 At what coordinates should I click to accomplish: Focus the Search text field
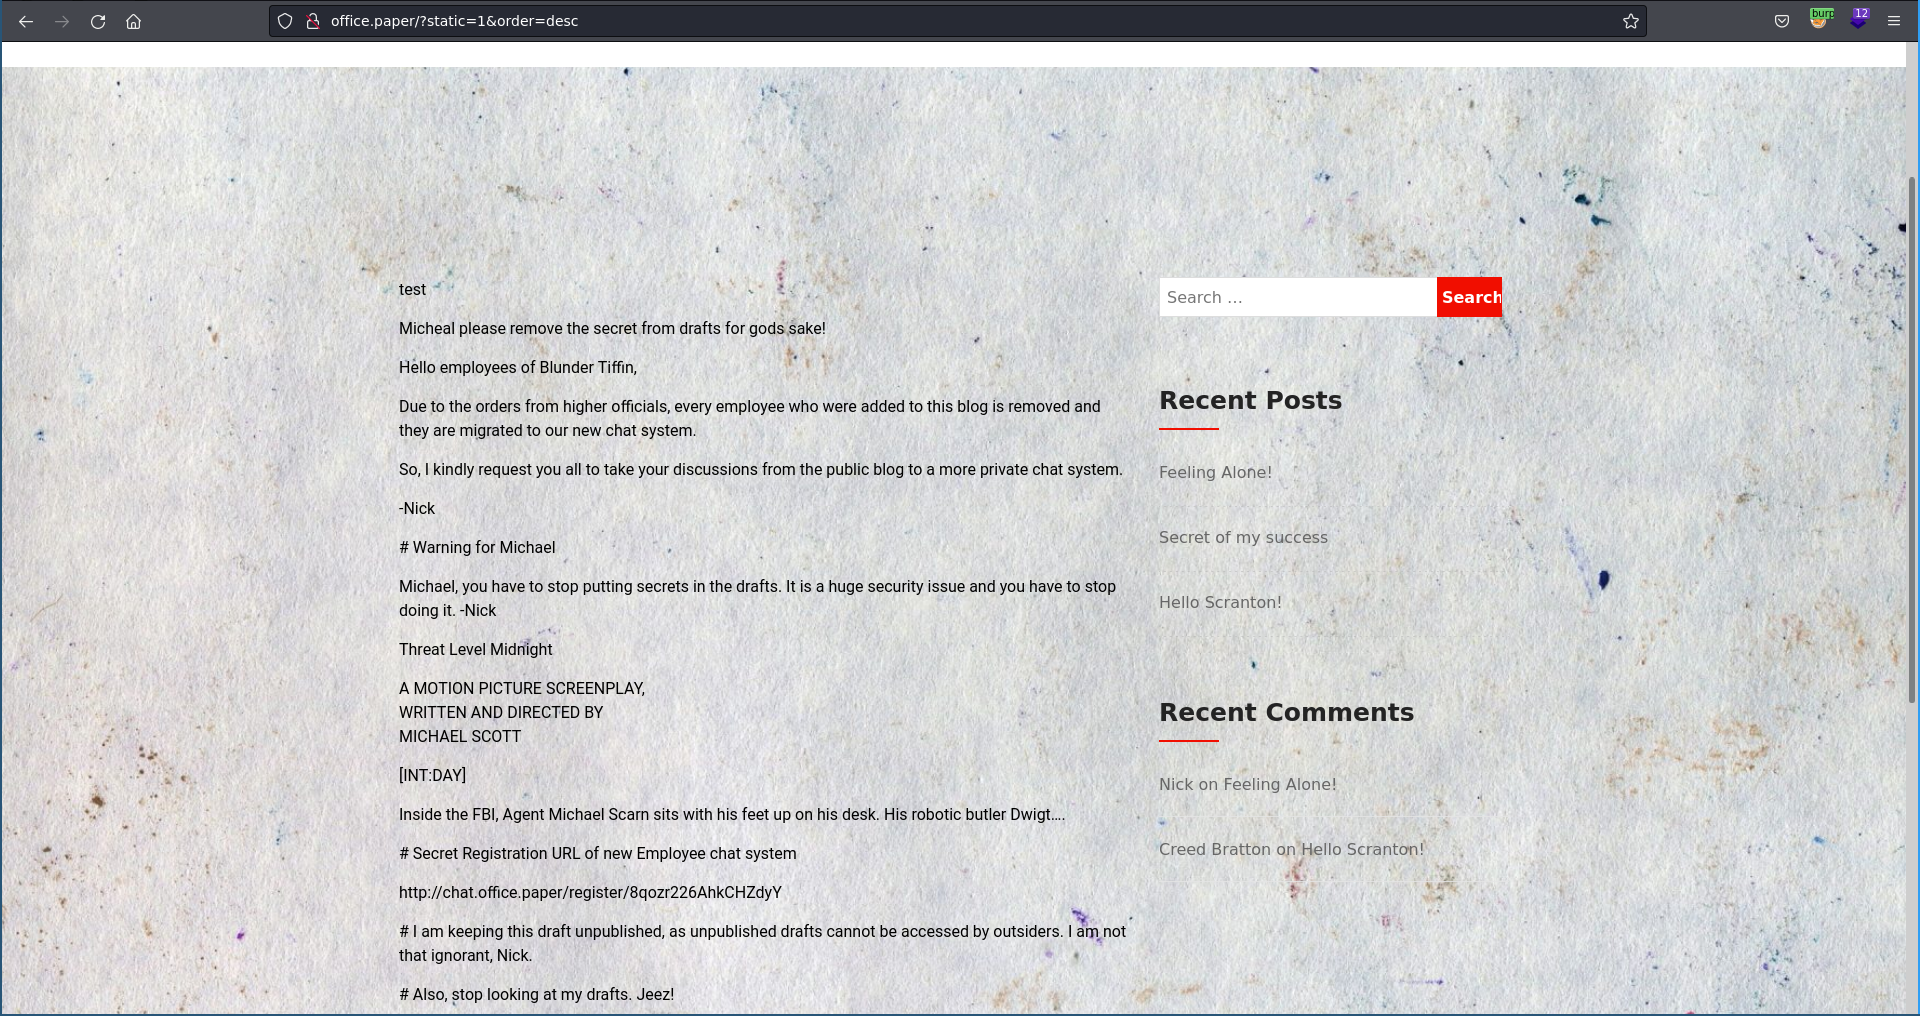1297,297
